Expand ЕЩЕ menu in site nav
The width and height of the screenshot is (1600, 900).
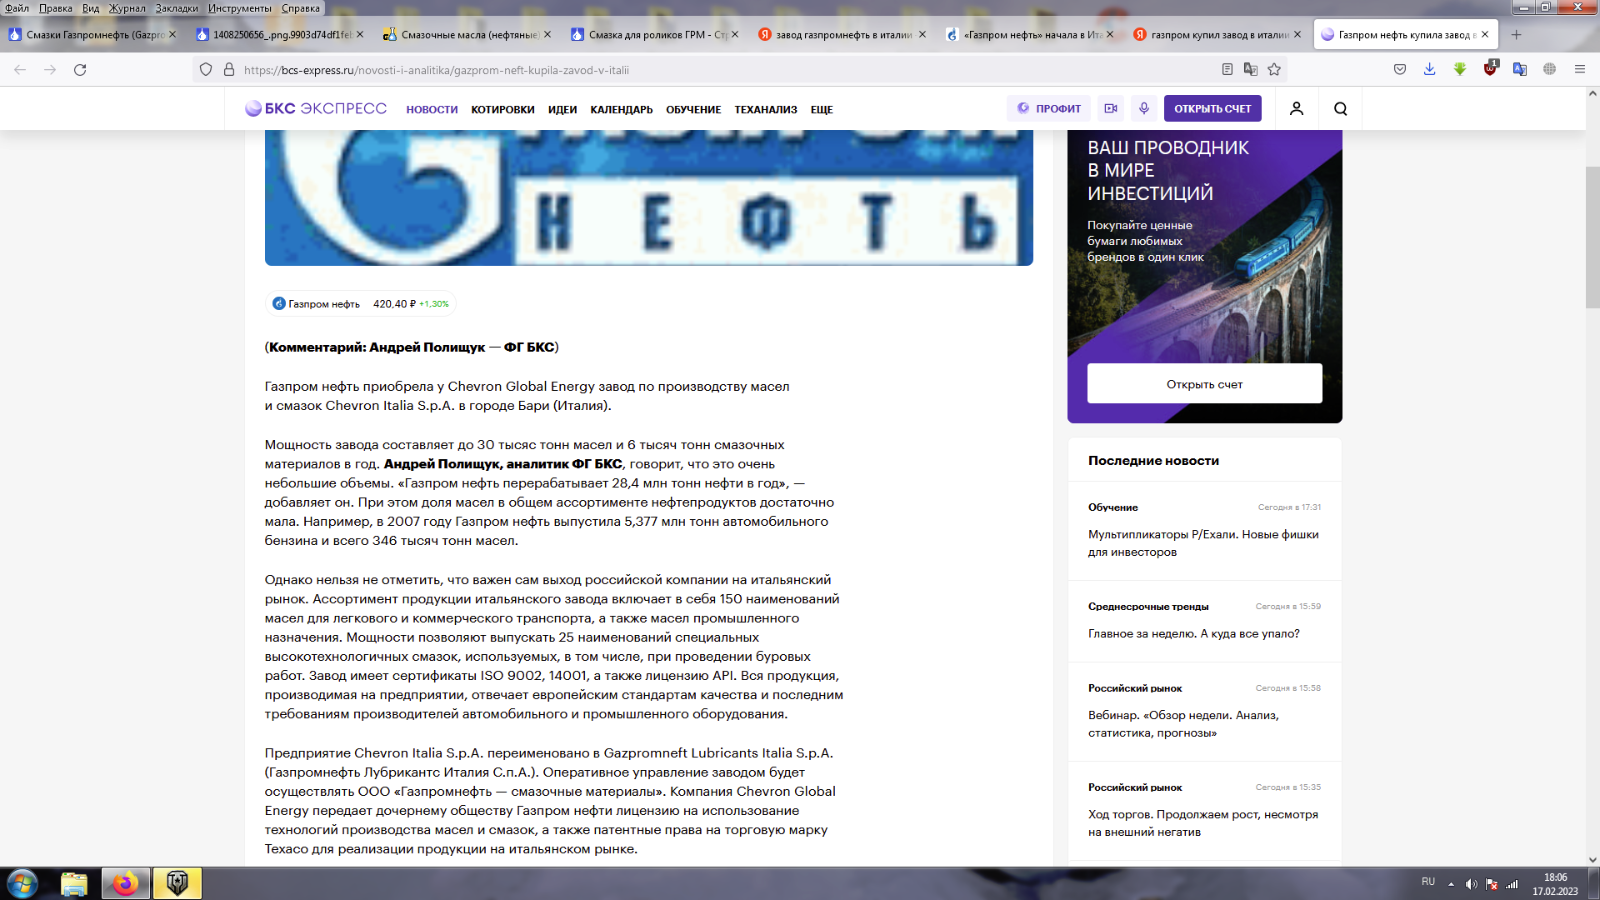coord(822,110)
